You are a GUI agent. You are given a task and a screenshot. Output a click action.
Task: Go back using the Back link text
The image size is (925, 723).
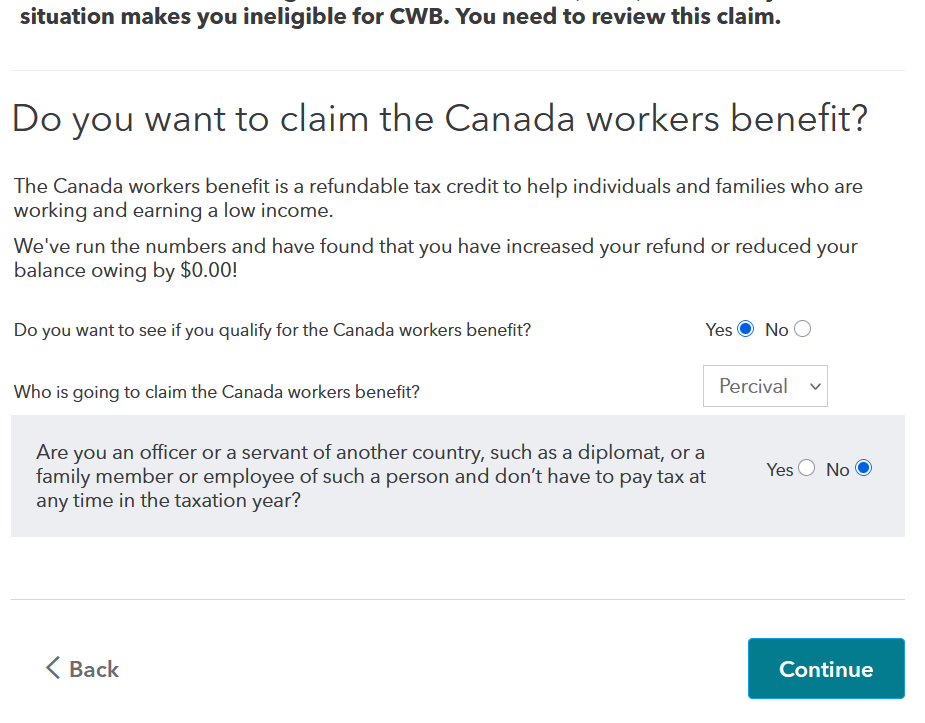pos(94,669)
